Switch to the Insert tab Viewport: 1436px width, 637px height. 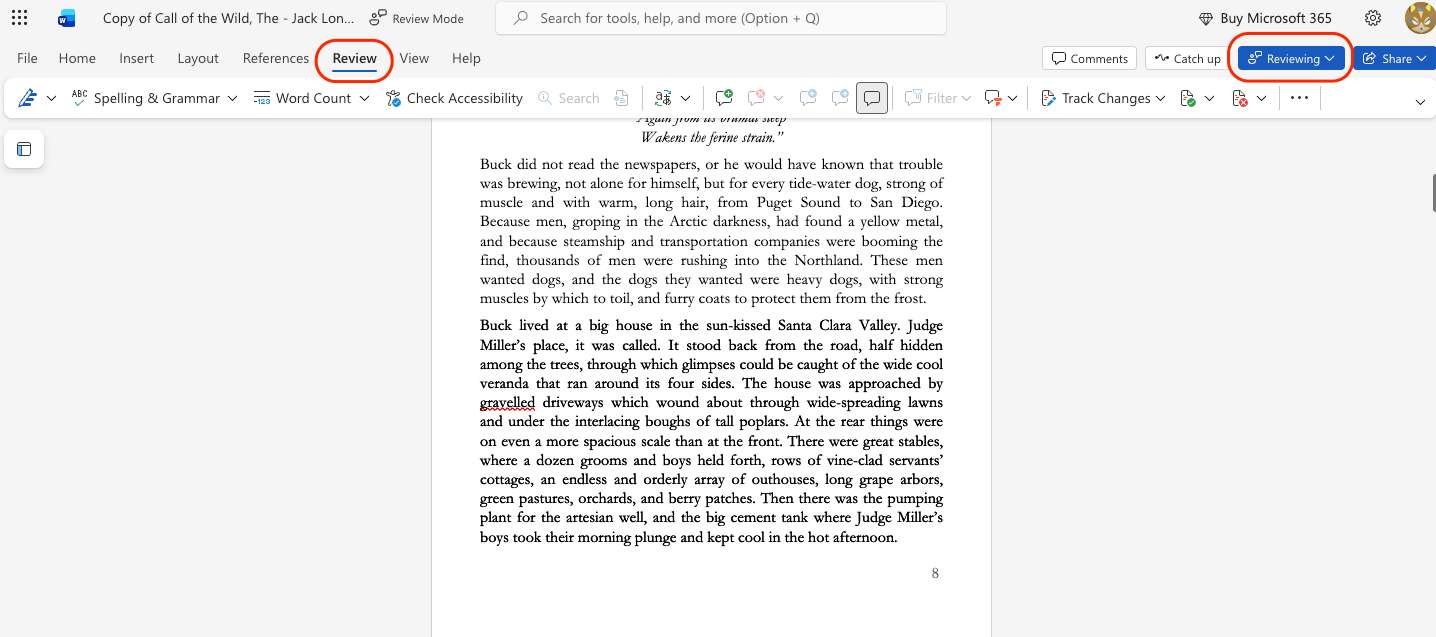(x=137, y=58)
